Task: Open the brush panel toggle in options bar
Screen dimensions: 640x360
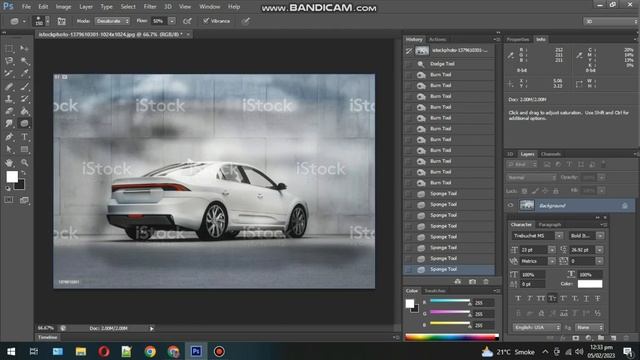Action: click(61, 21)
